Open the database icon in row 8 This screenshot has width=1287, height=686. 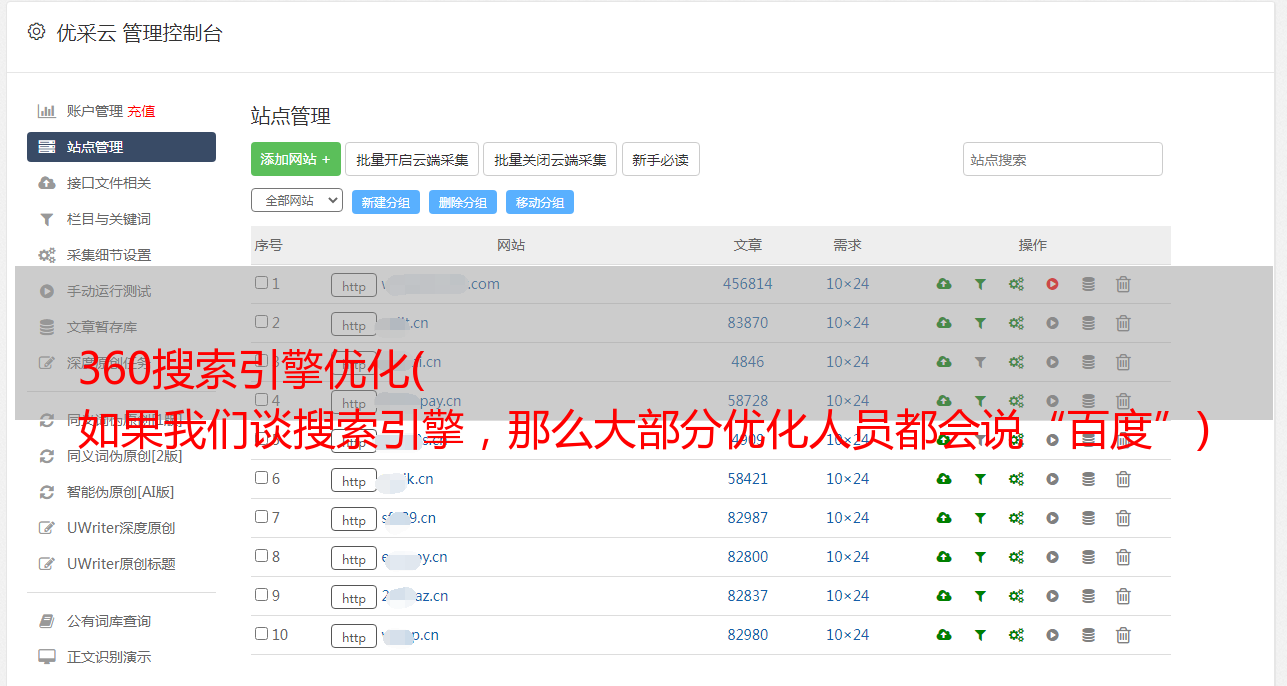point(1088,557)
